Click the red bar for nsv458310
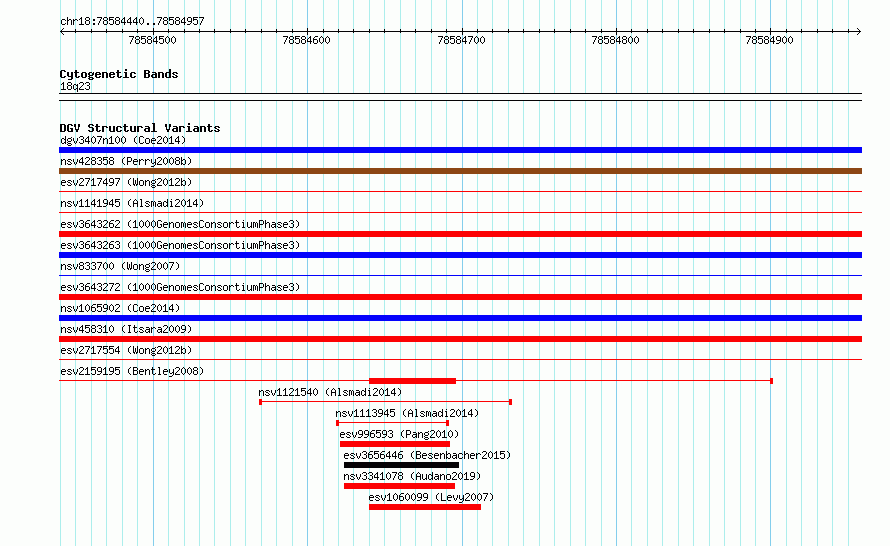Viewport: 890px width, 546px height. (460, 339)
